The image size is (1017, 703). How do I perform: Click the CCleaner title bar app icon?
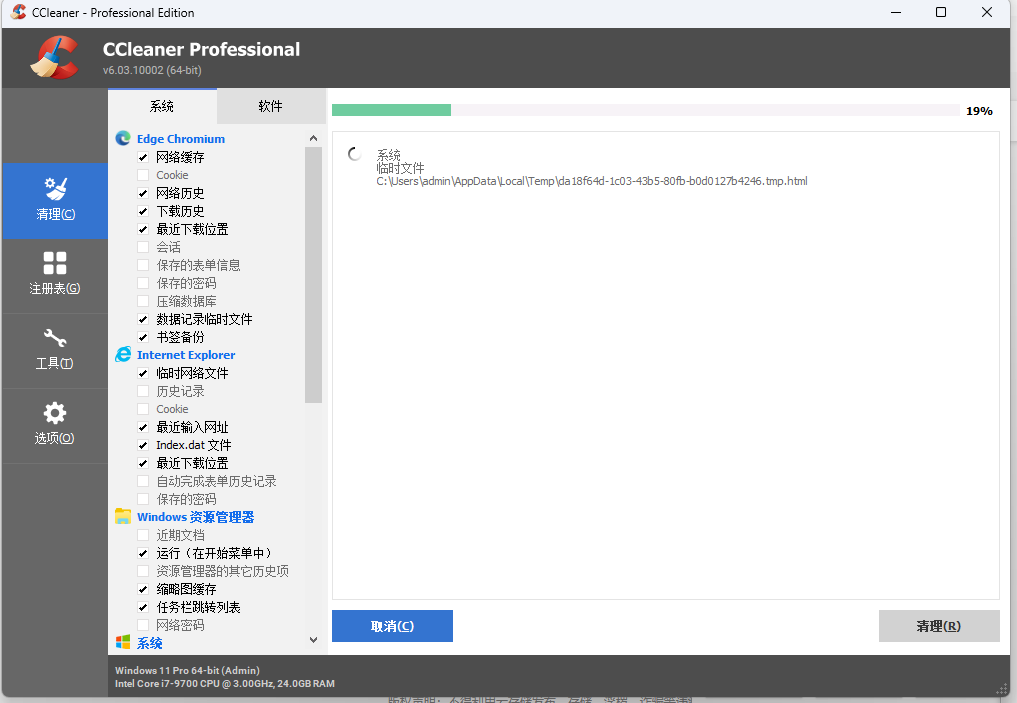point(18,12)
